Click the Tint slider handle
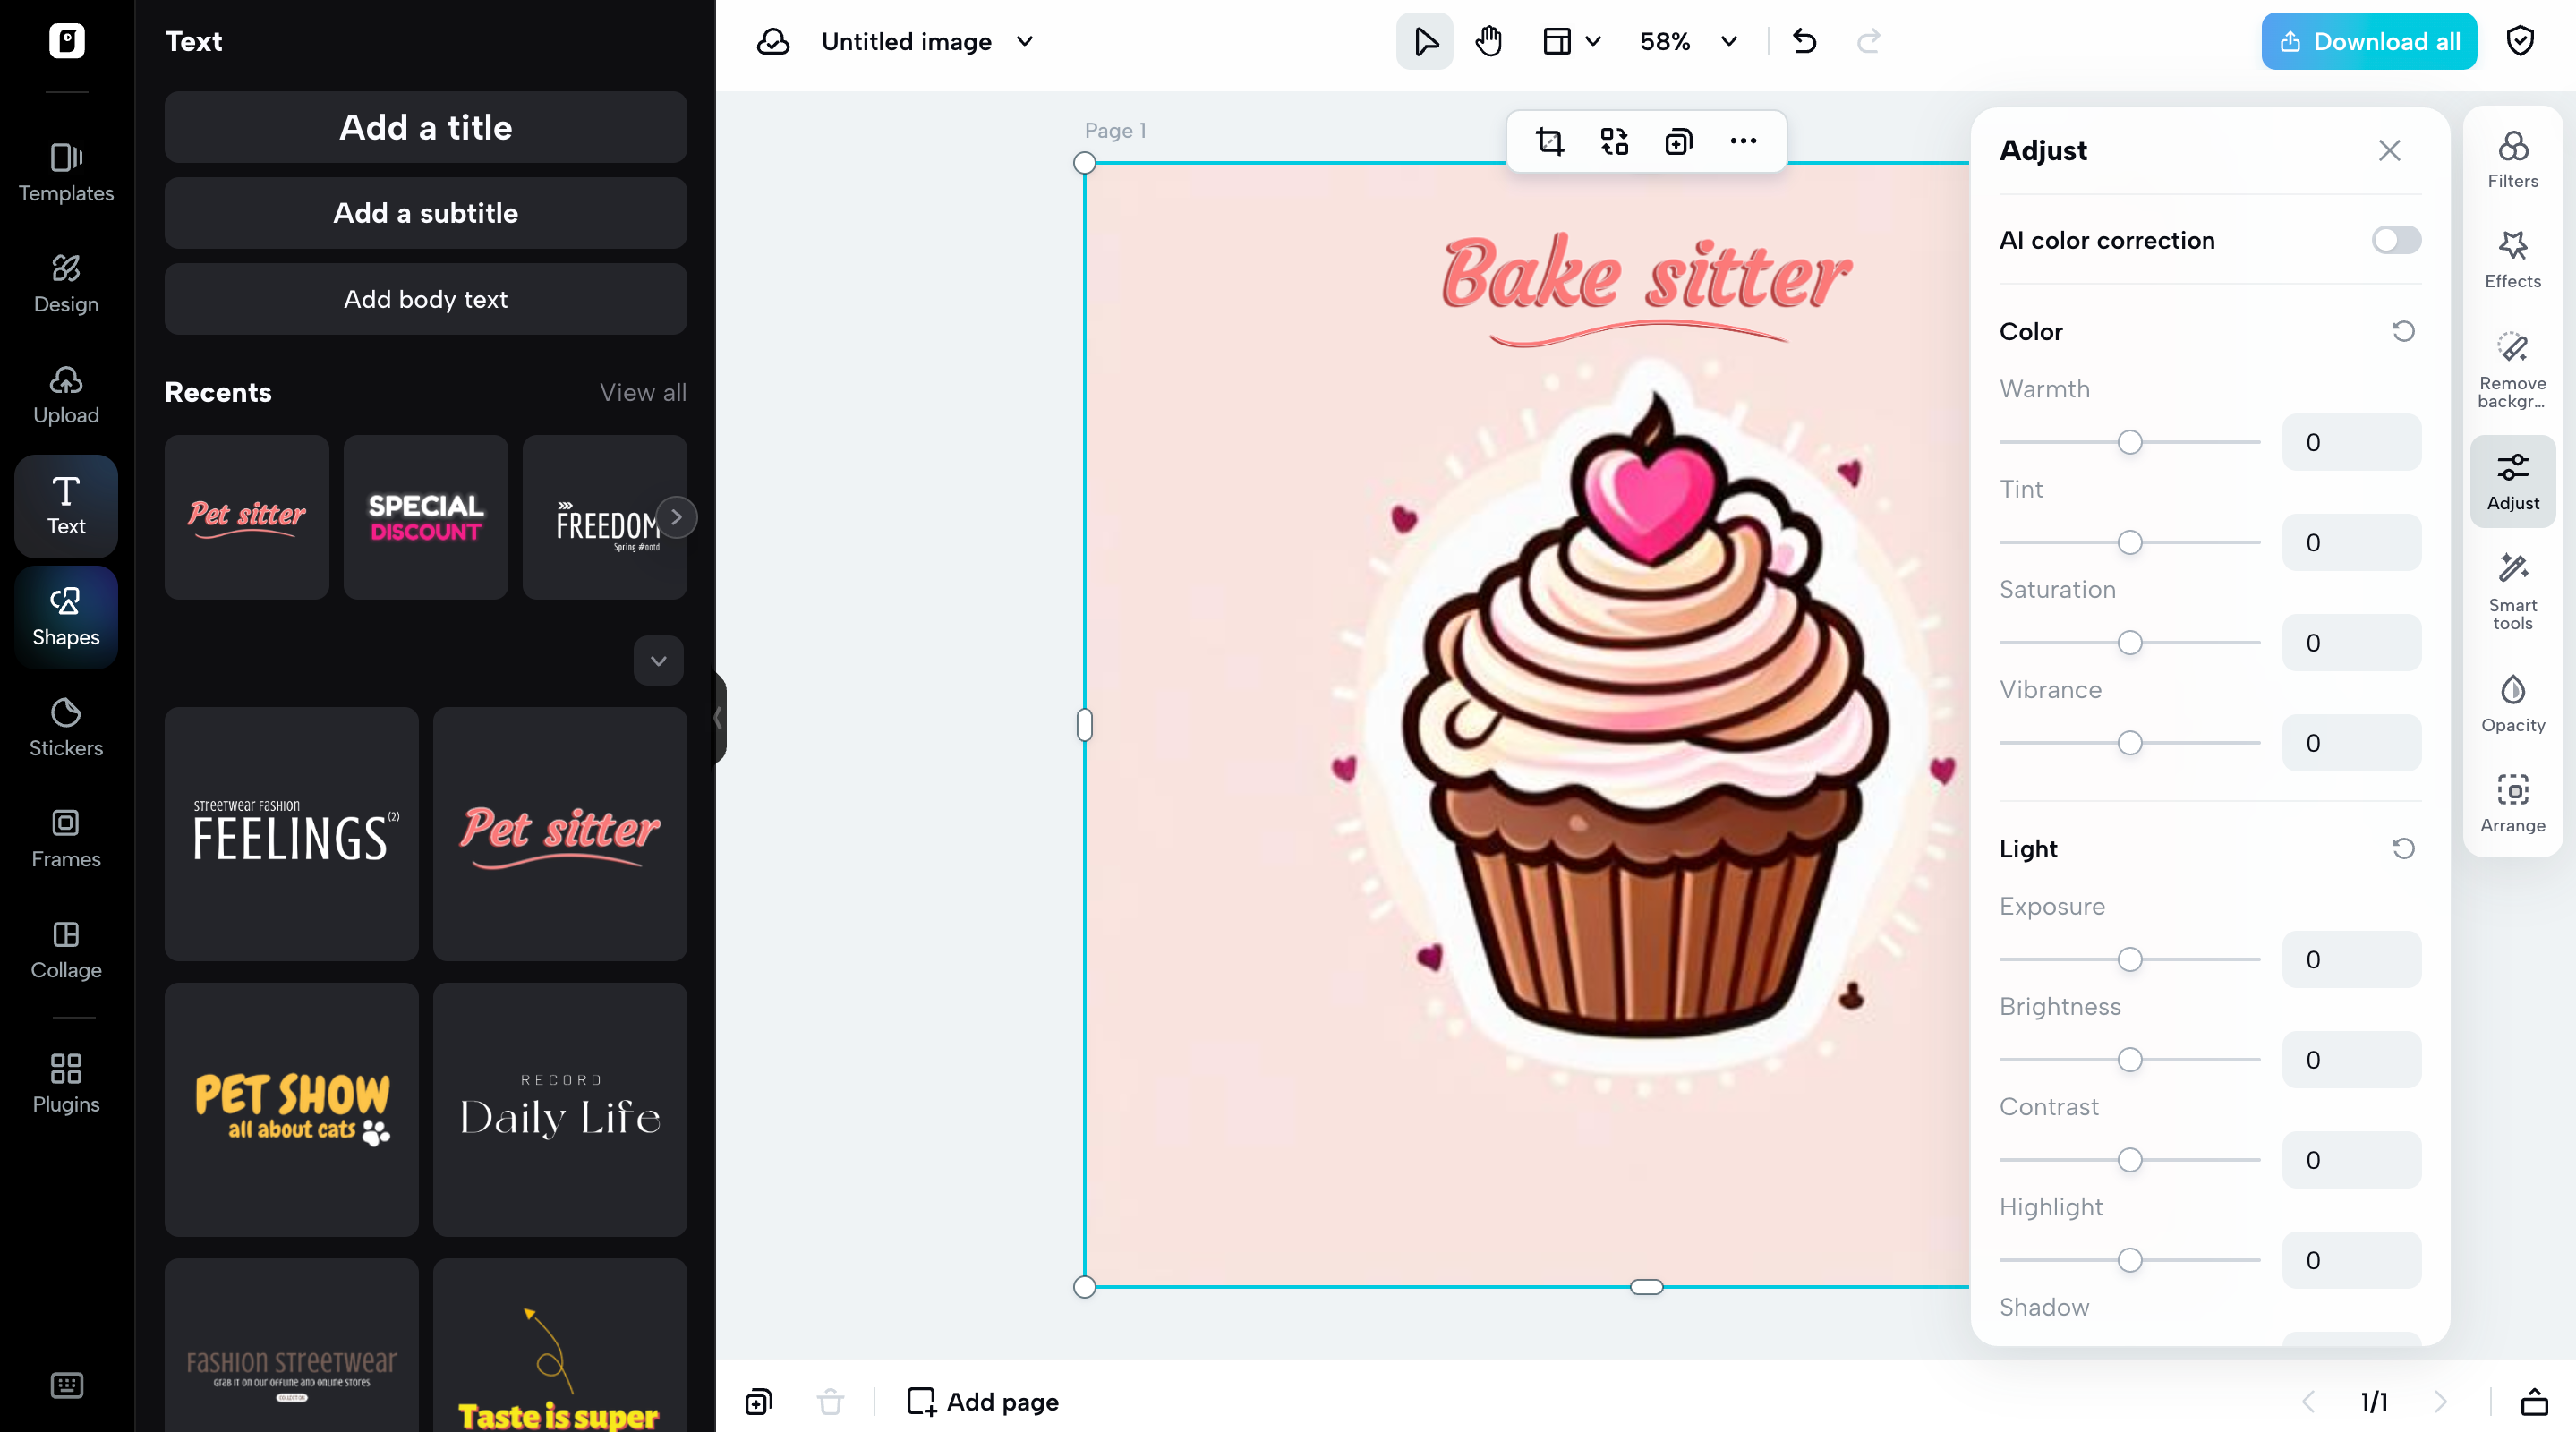 pos(2130,542)
